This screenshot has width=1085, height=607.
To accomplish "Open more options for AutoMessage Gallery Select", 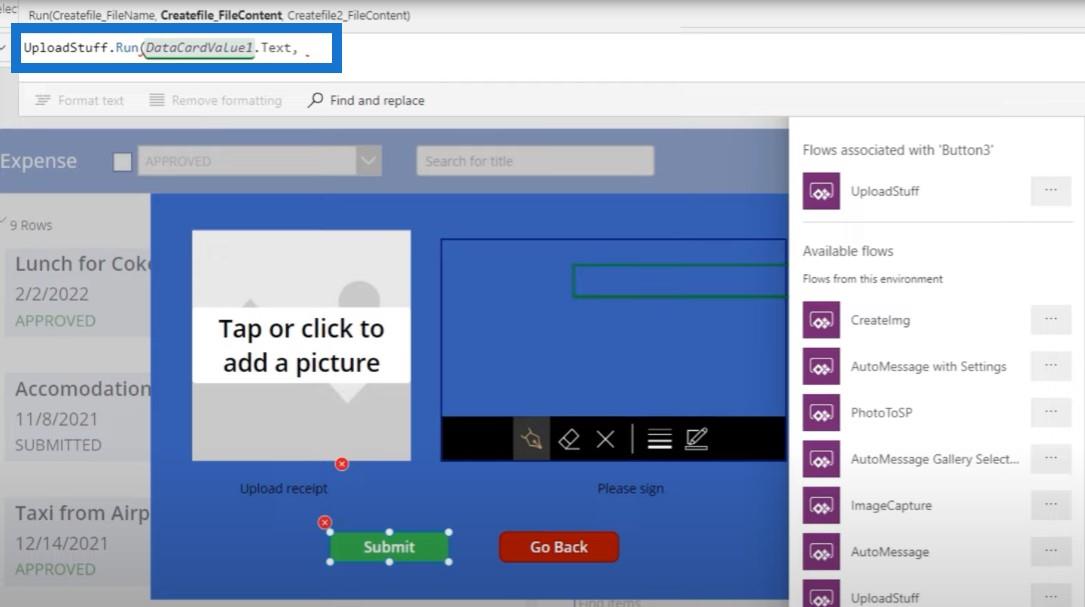I will [1050, 458].
